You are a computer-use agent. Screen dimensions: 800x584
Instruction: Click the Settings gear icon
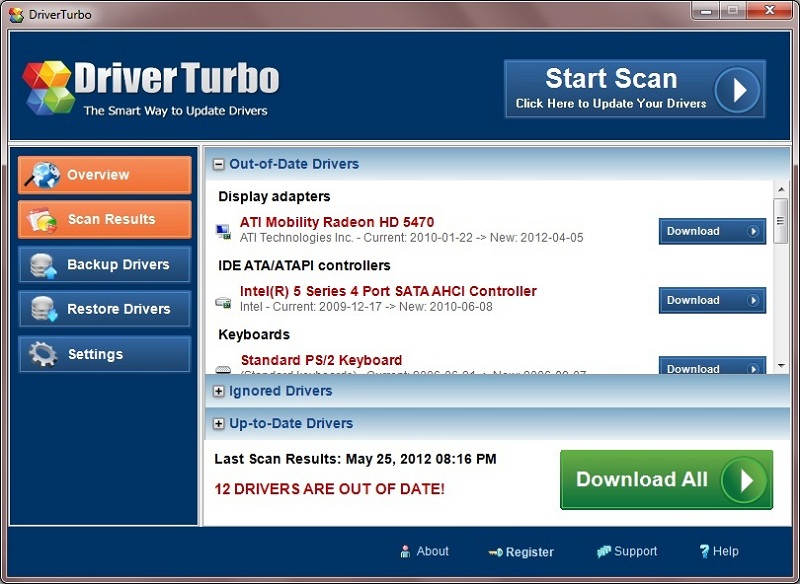(43, 354)
